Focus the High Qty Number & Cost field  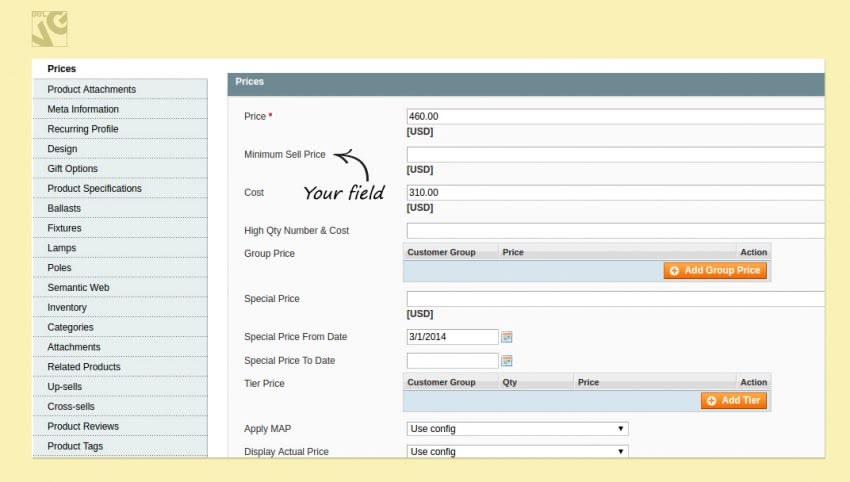click(615, 230)
